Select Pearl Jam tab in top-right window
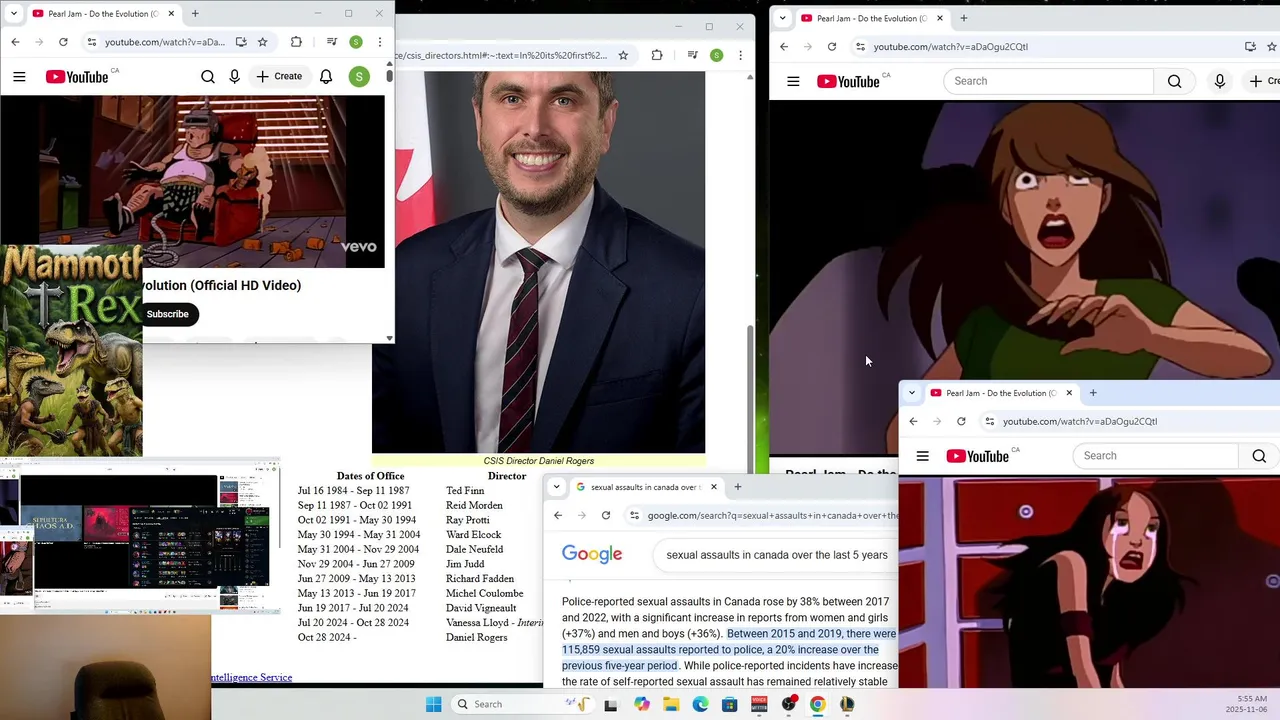This screenshot has height=720, width=1280. pyautogui.click(x=871, y=18)
